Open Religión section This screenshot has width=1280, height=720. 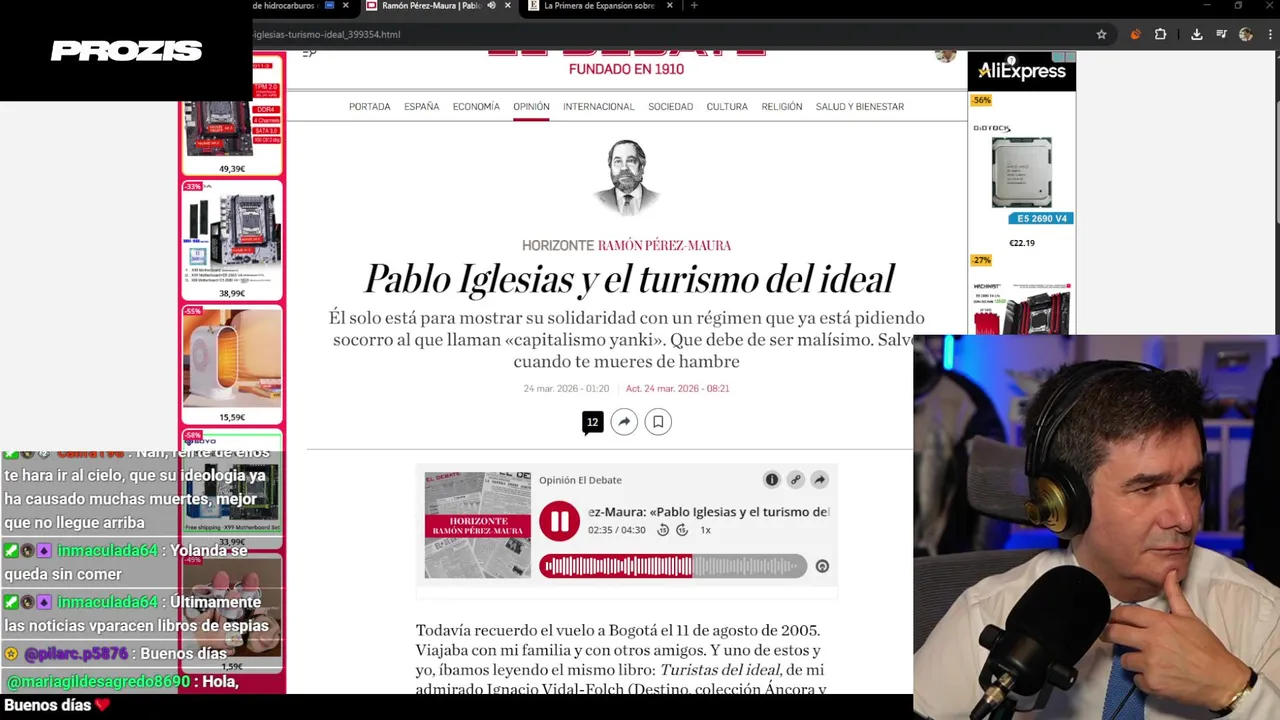click(x=782, y=106)
